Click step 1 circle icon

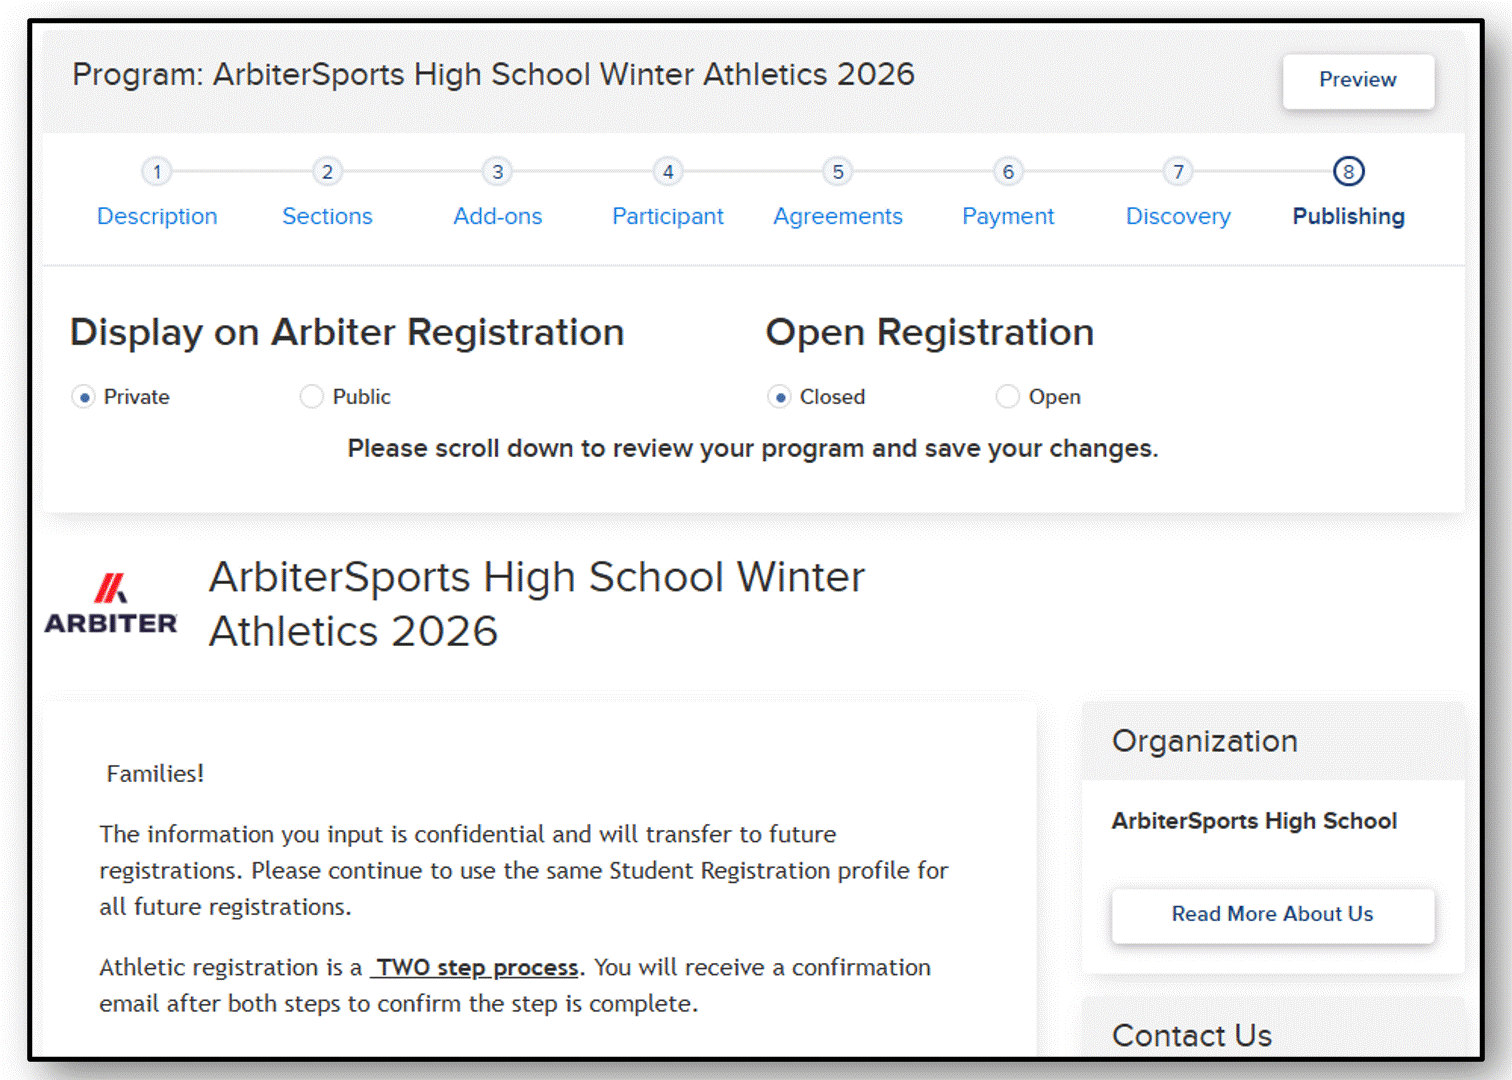[157, 172]
